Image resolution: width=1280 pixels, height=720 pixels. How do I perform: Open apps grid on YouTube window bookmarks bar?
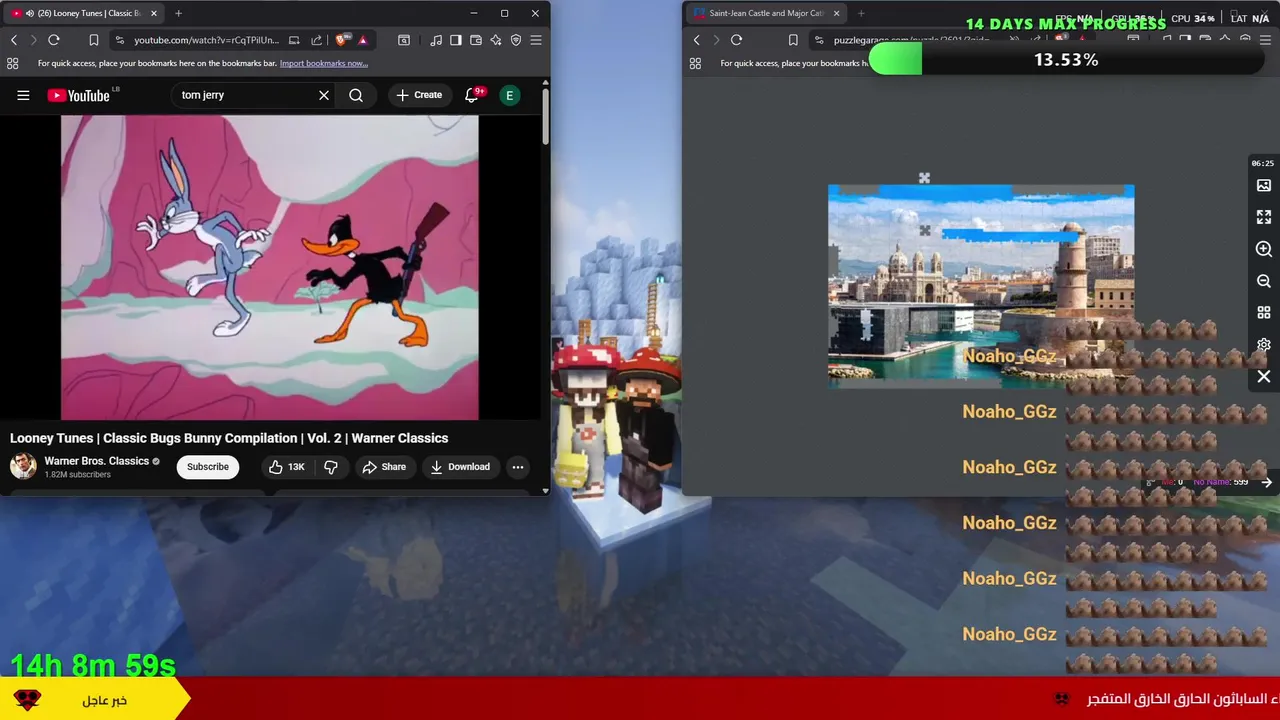[12, 63]
